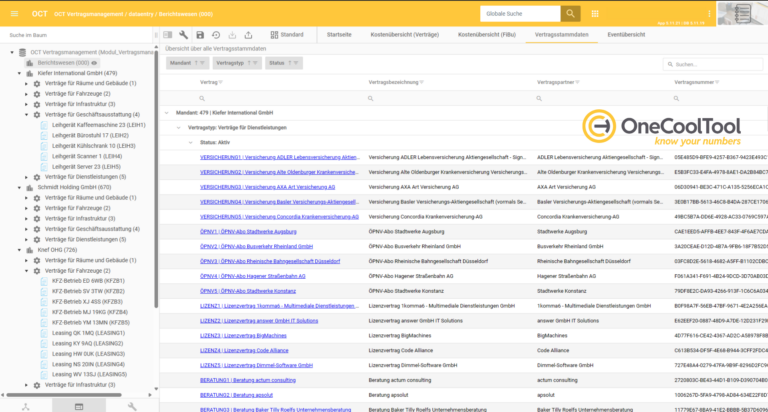
Task: Collapse Kiefer's Verträge für Geschäftsausstattung (4)
Action: coord(26,115)
